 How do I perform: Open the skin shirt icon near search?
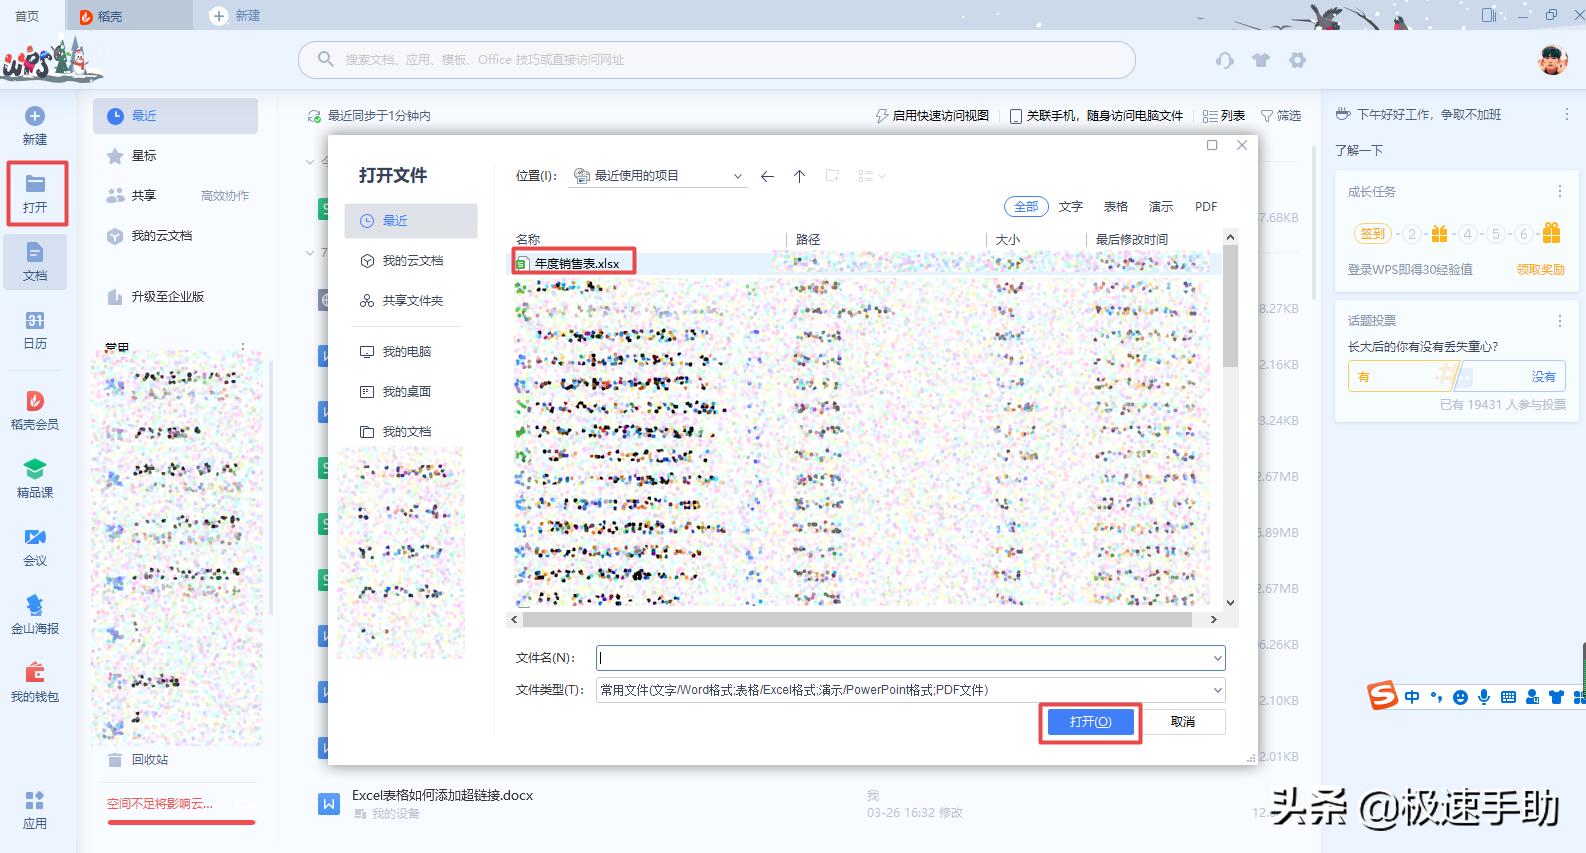click(1261, 60)
